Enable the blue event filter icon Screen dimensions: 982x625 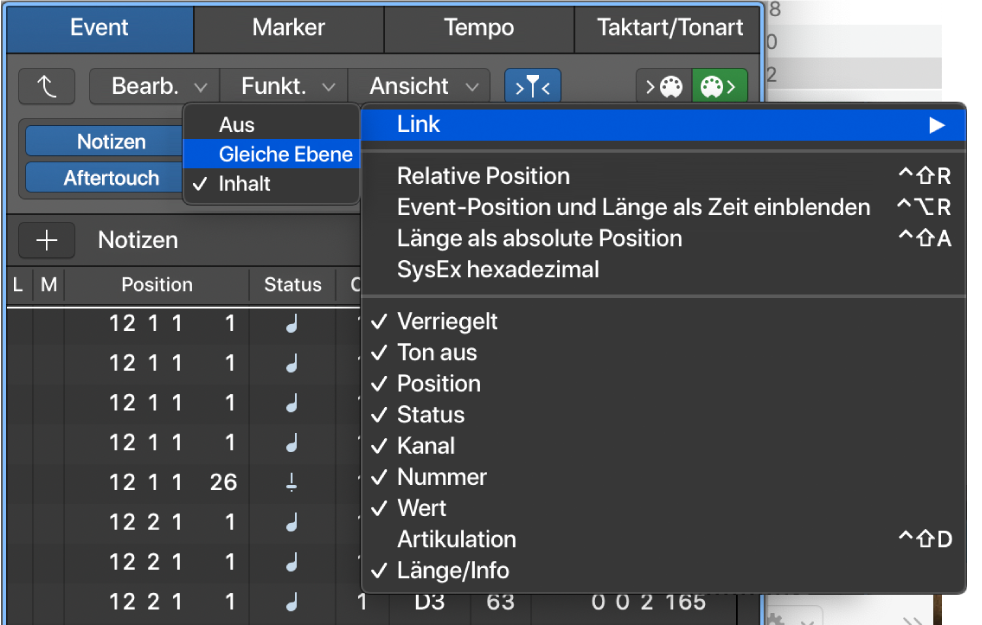(x=533, y=86)
